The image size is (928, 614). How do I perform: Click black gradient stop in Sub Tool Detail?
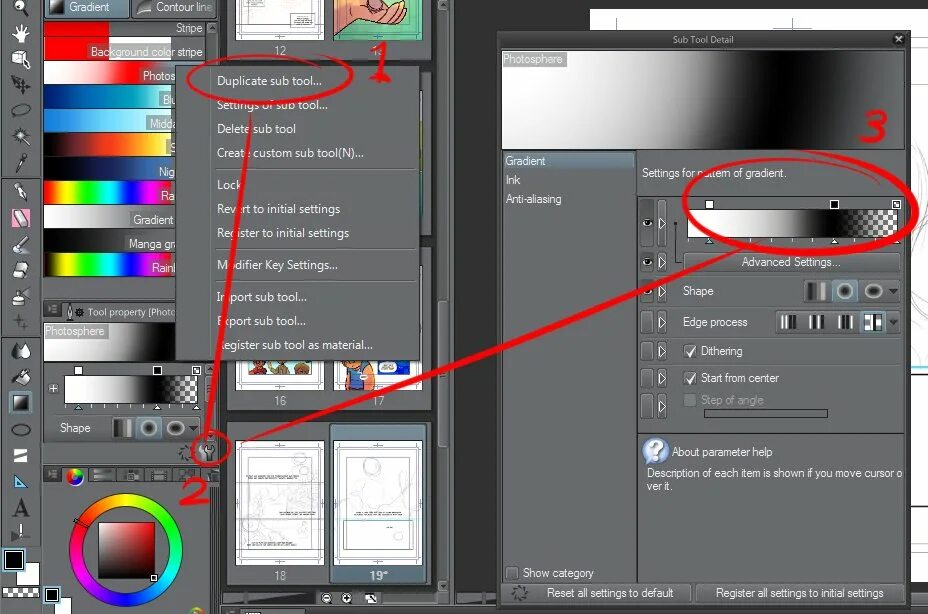point(834,204)
